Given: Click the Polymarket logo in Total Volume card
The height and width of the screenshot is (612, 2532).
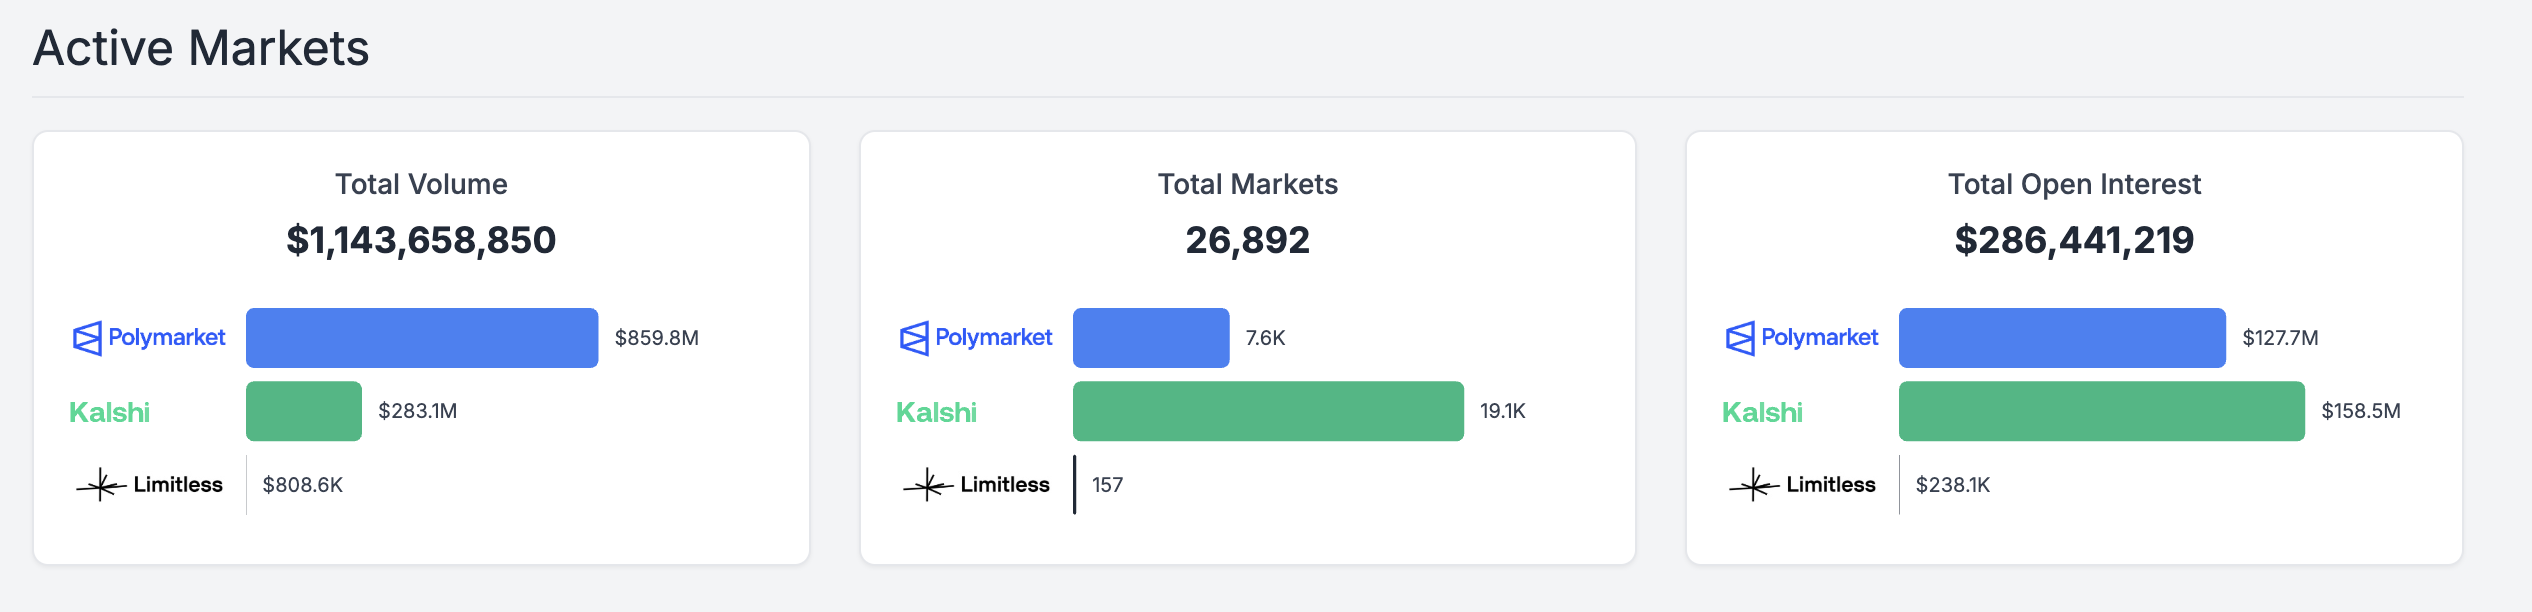Looking at the screenshot, I should [149, 338].
